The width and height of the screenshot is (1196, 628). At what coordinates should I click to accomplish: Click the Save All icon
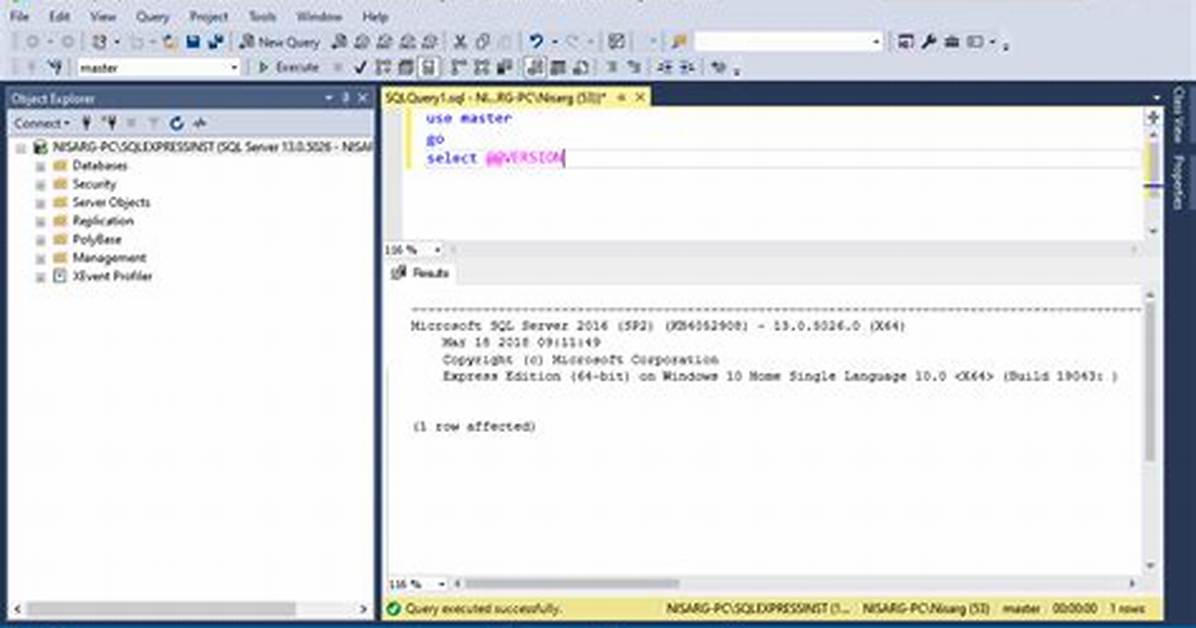tap(217, 42)
